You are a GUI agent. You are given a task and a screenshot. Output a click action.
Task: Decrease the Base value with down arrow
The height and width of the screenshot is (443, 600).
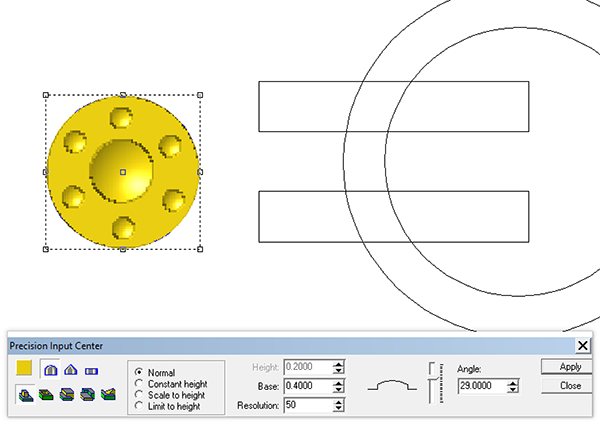(338, 389)
